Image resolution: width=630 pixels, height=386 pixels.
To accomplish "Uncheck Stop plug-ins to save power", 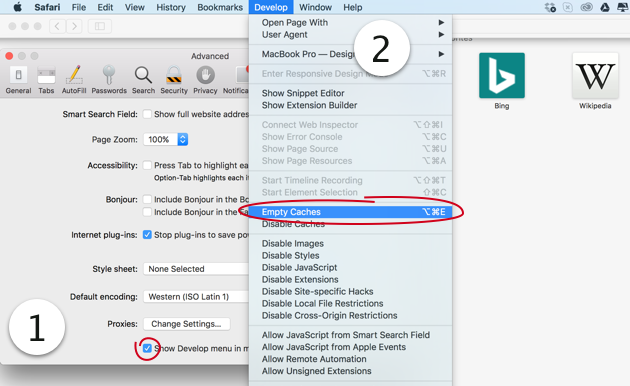I will coord(147,235).
